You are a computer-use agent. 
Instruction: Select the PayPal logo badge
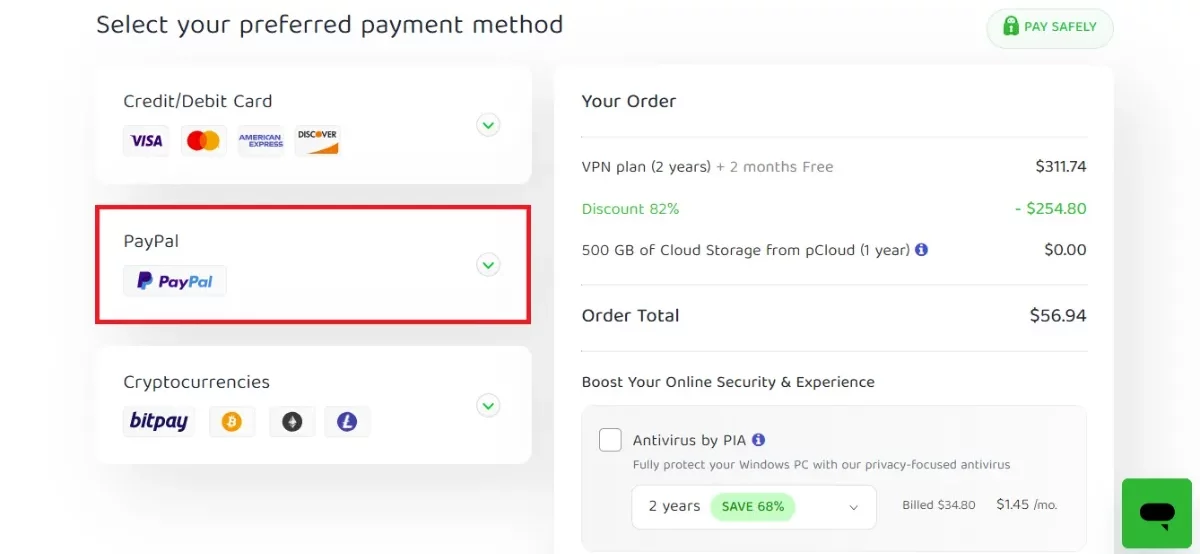click(x=175, y=281)
